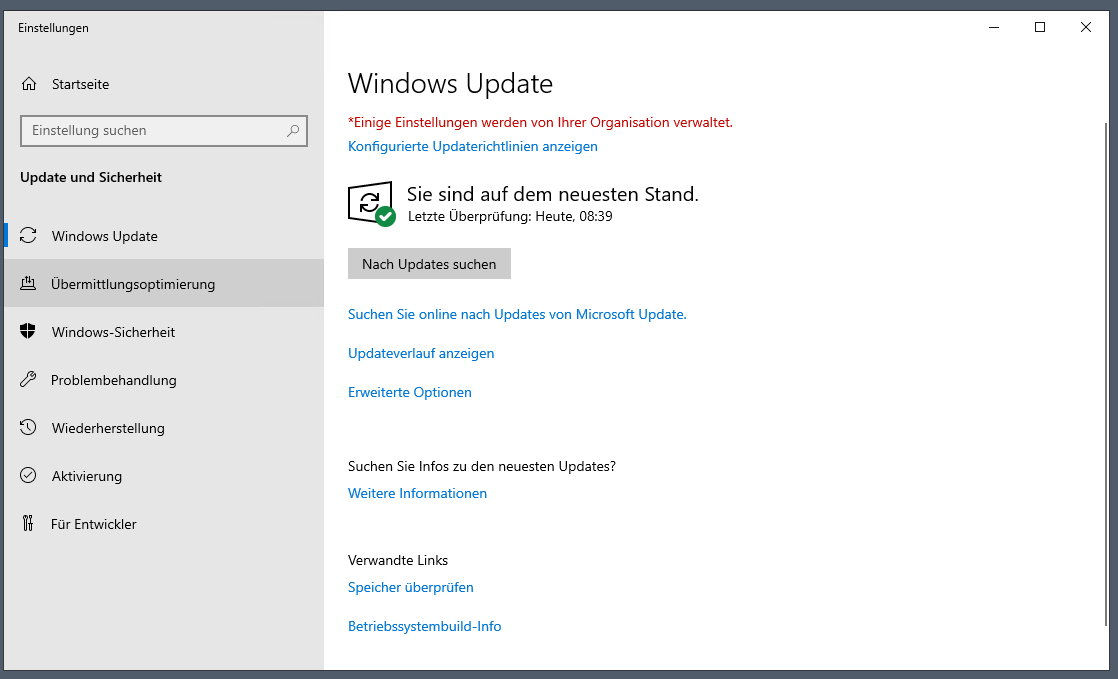Open Für Entwickler settings
The height and width of the screenshot is (679, 1118).
(x=164, y=524)
